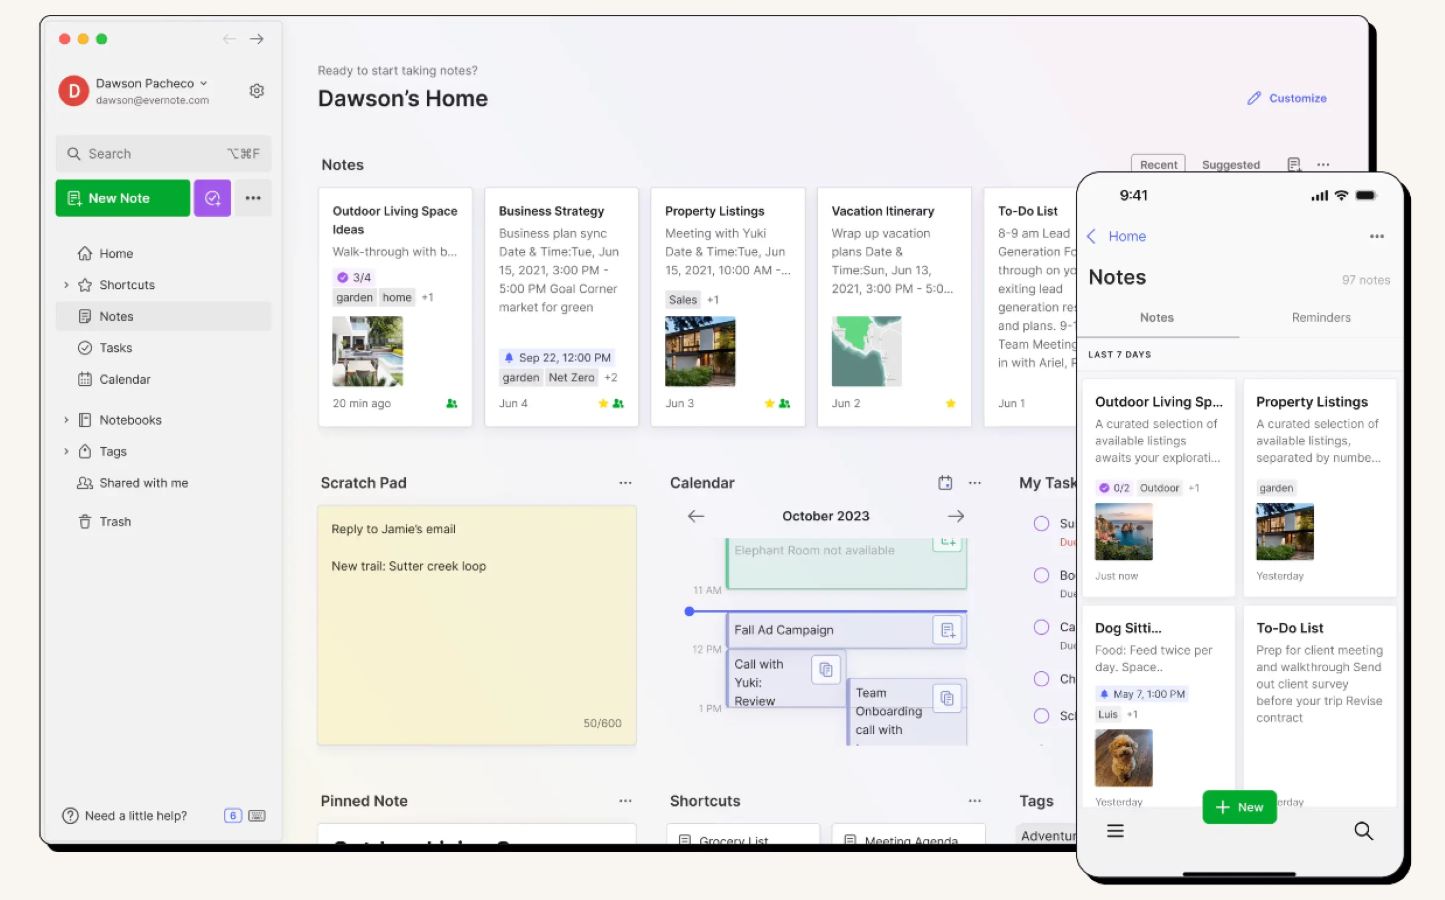Open Calendar widget more options
This screenshot has width=1445, height=900.
[975, 483]
